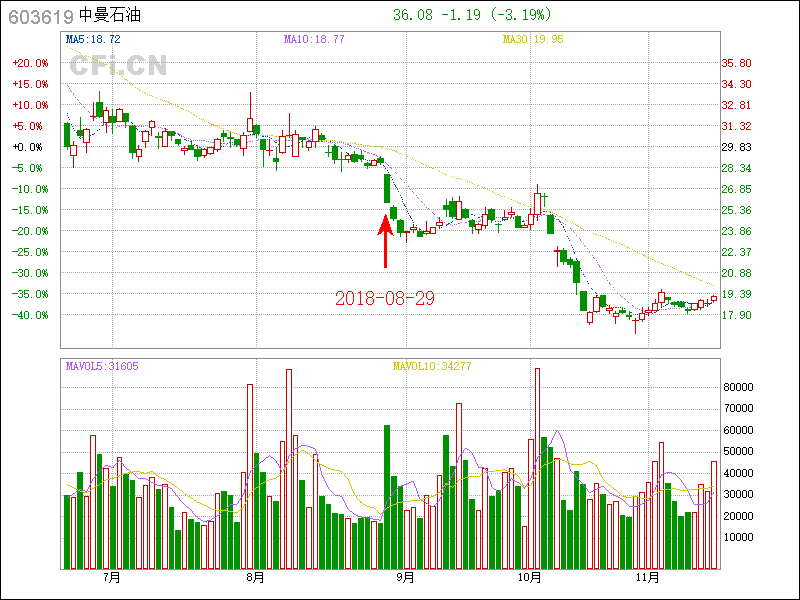The height and width of the screenshot is (600, 800).
Task: Click the 10000 volume axis label
Action: (739, 537)
